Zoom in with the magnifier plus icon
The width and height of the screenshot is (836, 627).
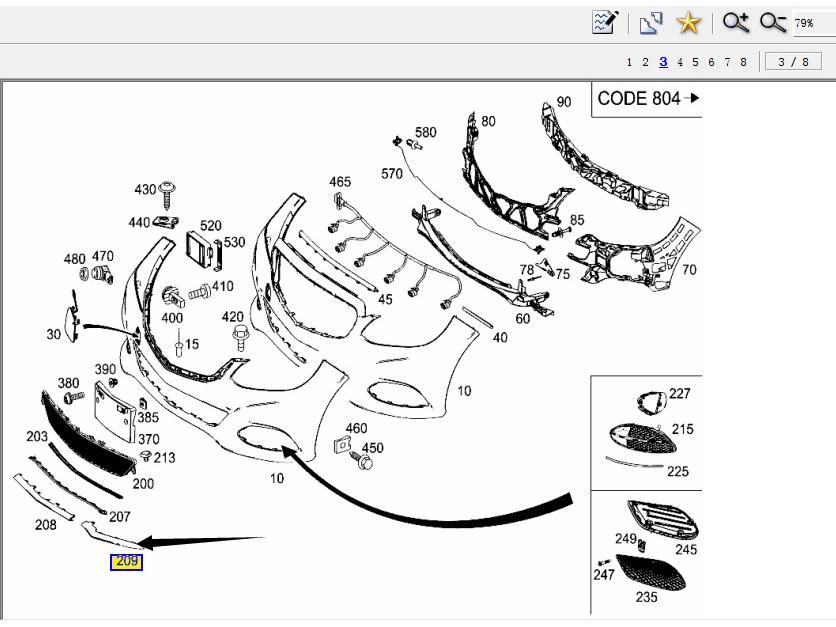click(x=736, y=23)
